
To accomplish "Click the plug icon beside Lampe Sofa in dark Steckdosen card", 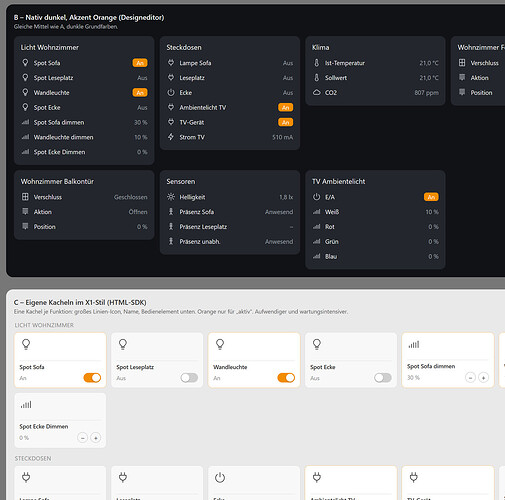I will click(x=171, y=63).
